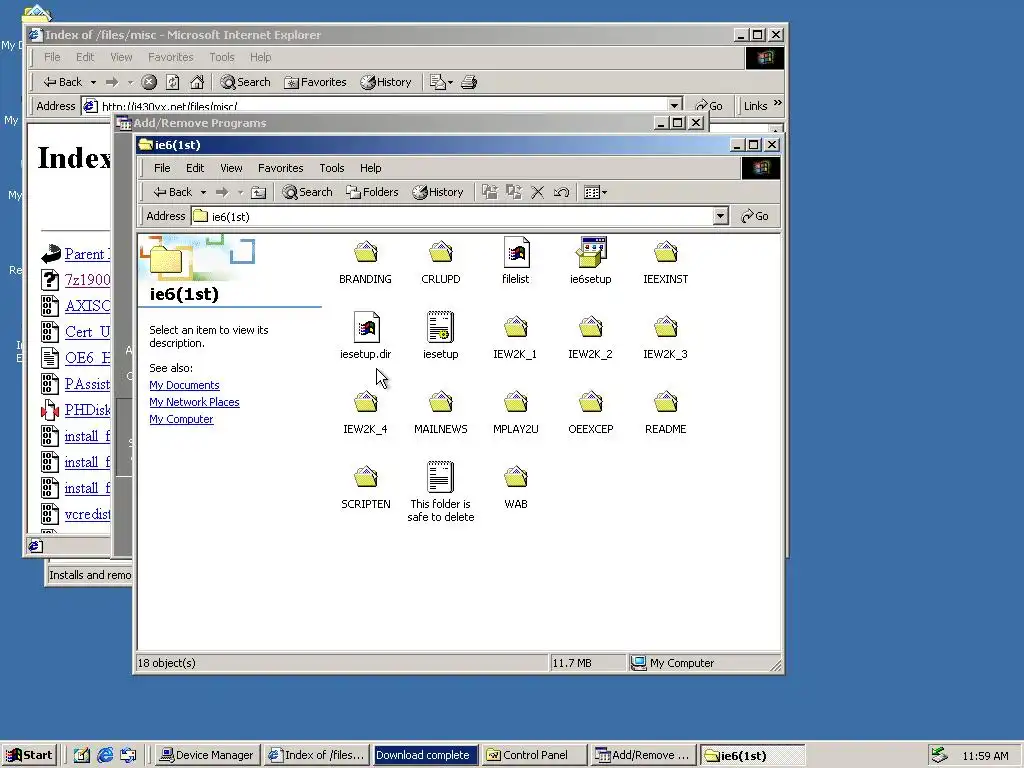Image resolution: width=1024 pixels, height=768 pixels.
Task: Open the Tools menu in Internet Explorer
Action: click(221, 57)
